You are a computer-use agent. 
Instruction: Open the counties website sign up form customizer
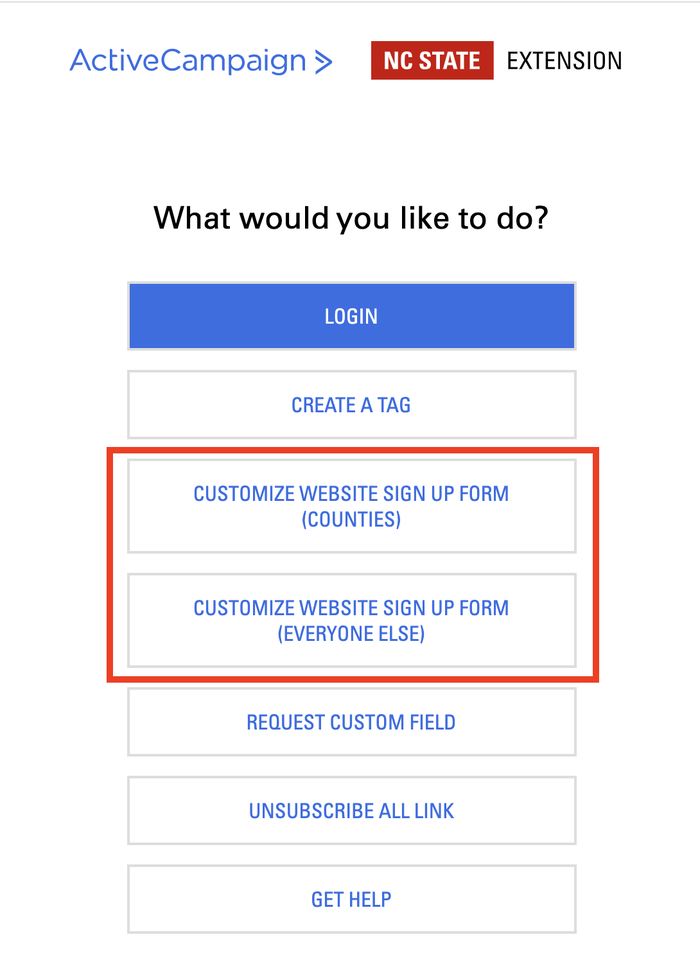(351, 506)
